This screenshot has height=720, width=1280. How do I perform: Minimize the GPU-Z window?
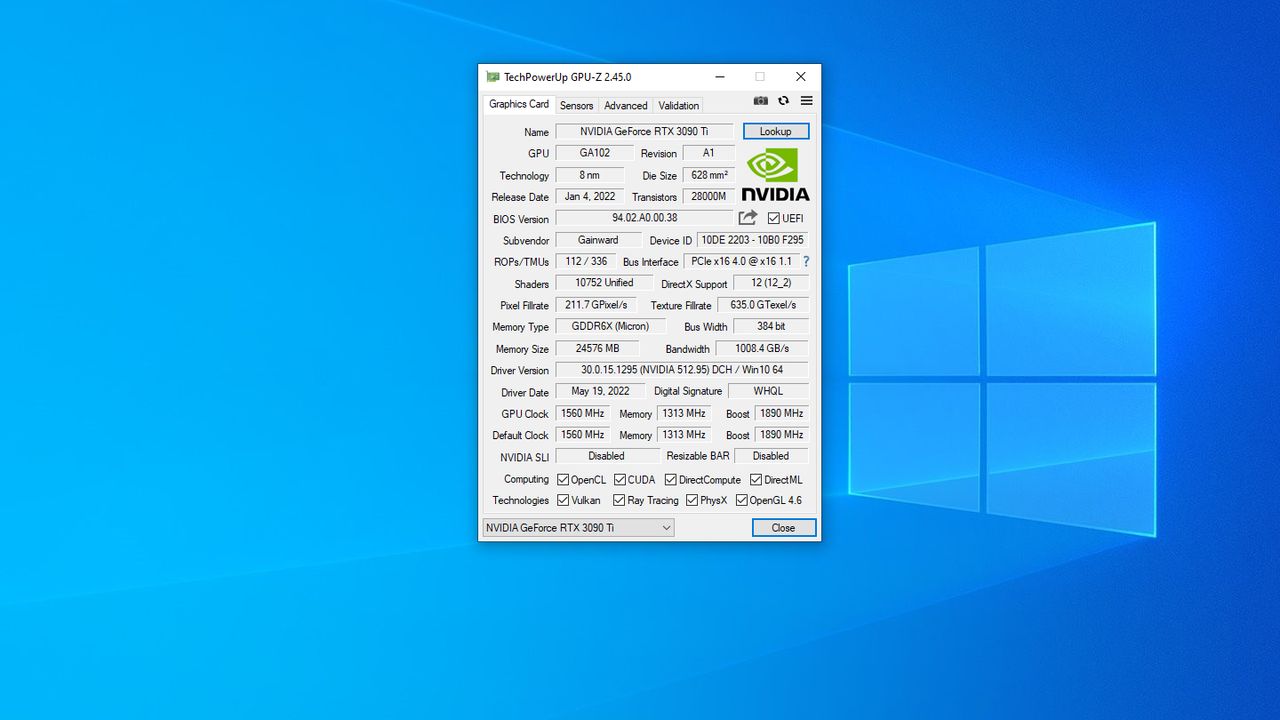pyautogui.click(x=720, y=77)
